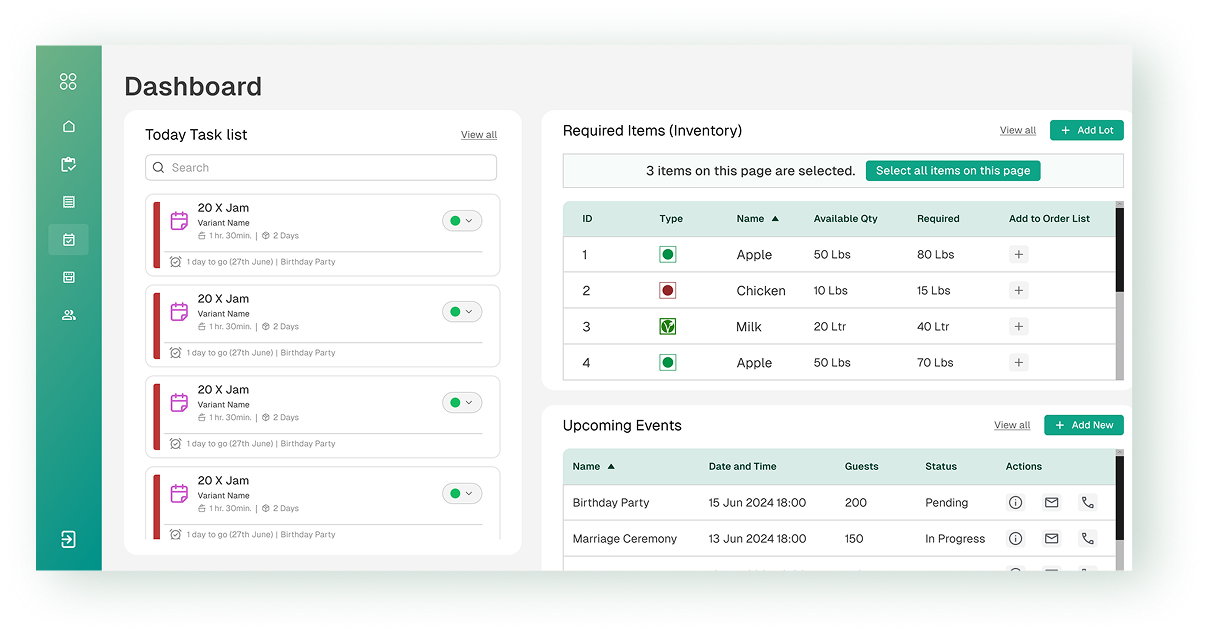The image size is (1206, 635).
Task: Email the Marriage Ceremony event contact
Action: point(1051,539)
